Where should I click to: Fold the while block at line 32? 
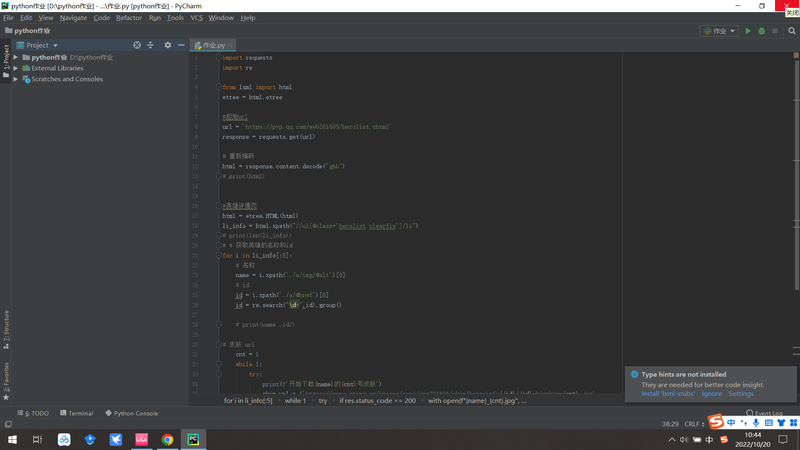tap(218, 364)
